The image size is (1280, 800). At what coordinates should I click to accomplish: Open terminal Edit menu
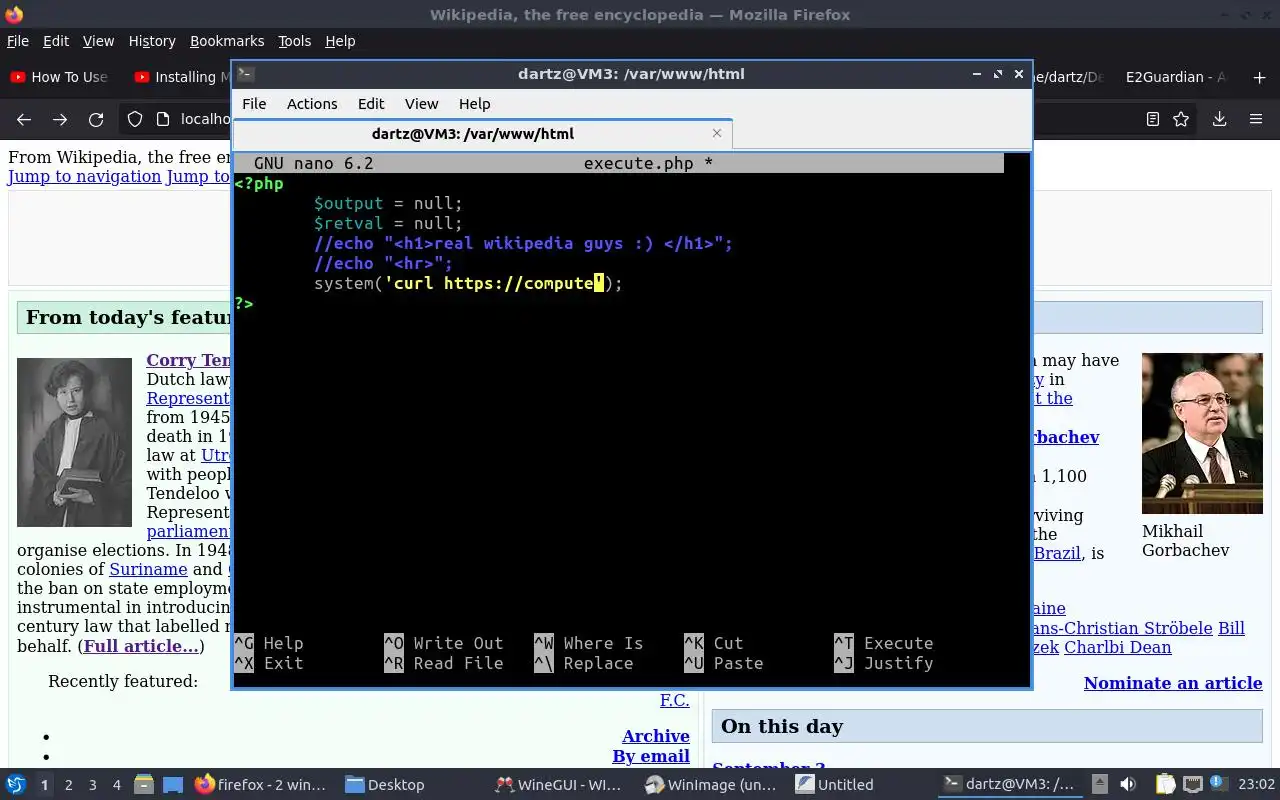pyautogui.click(x=371, y=104)
